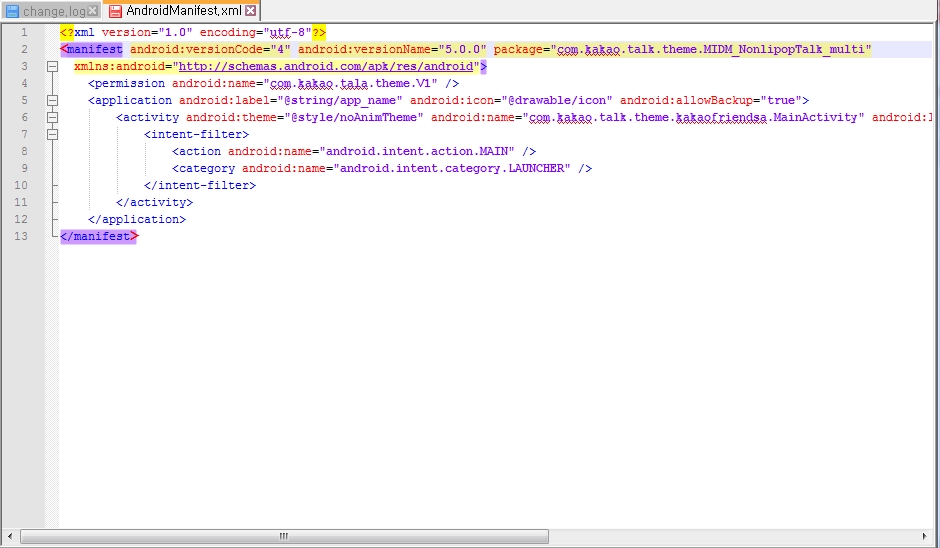Click the opening <intent-filter> tag
940x548 pixels.
click(x=197, y=134)
